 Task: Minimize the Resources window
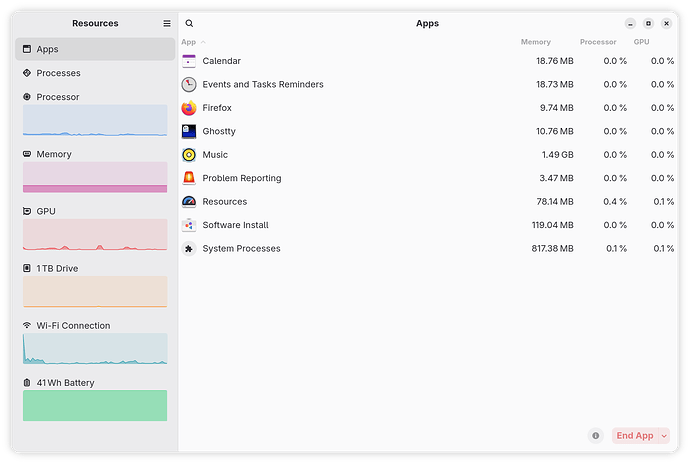pos(630,23)
